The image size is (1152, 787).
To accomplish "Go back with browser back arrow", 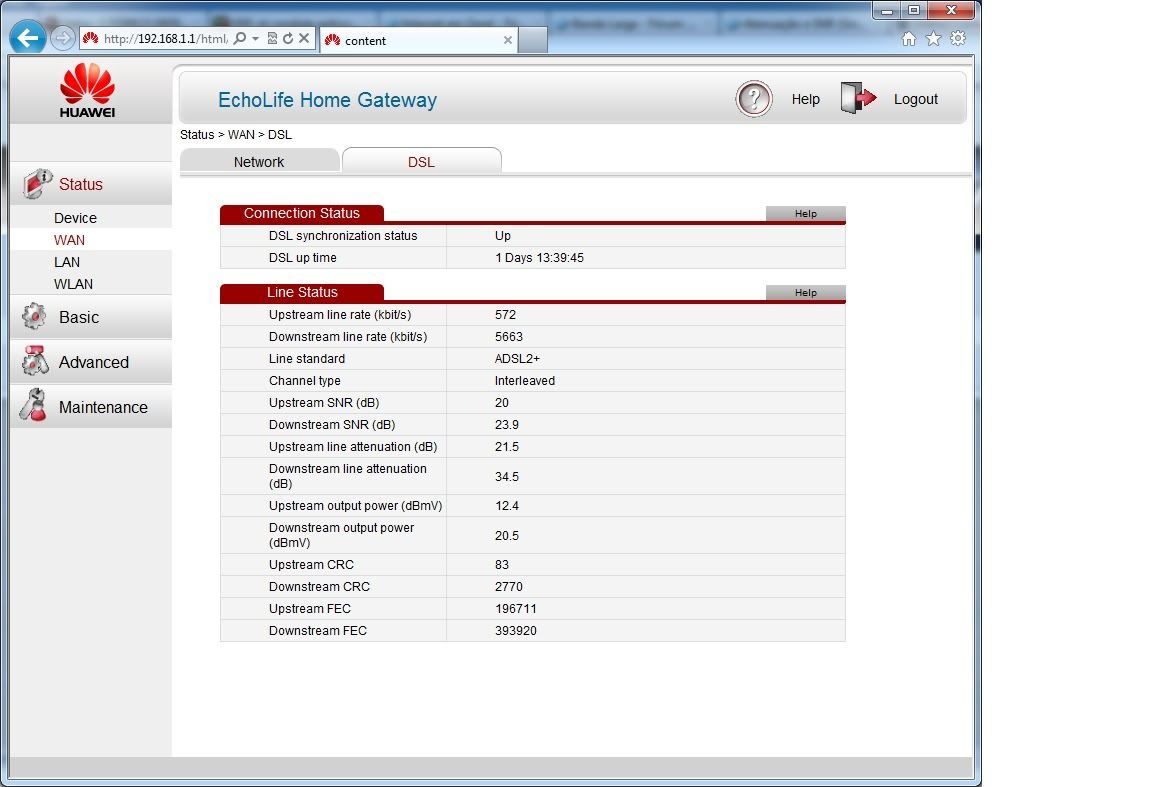I will click(x=28, y=39).
